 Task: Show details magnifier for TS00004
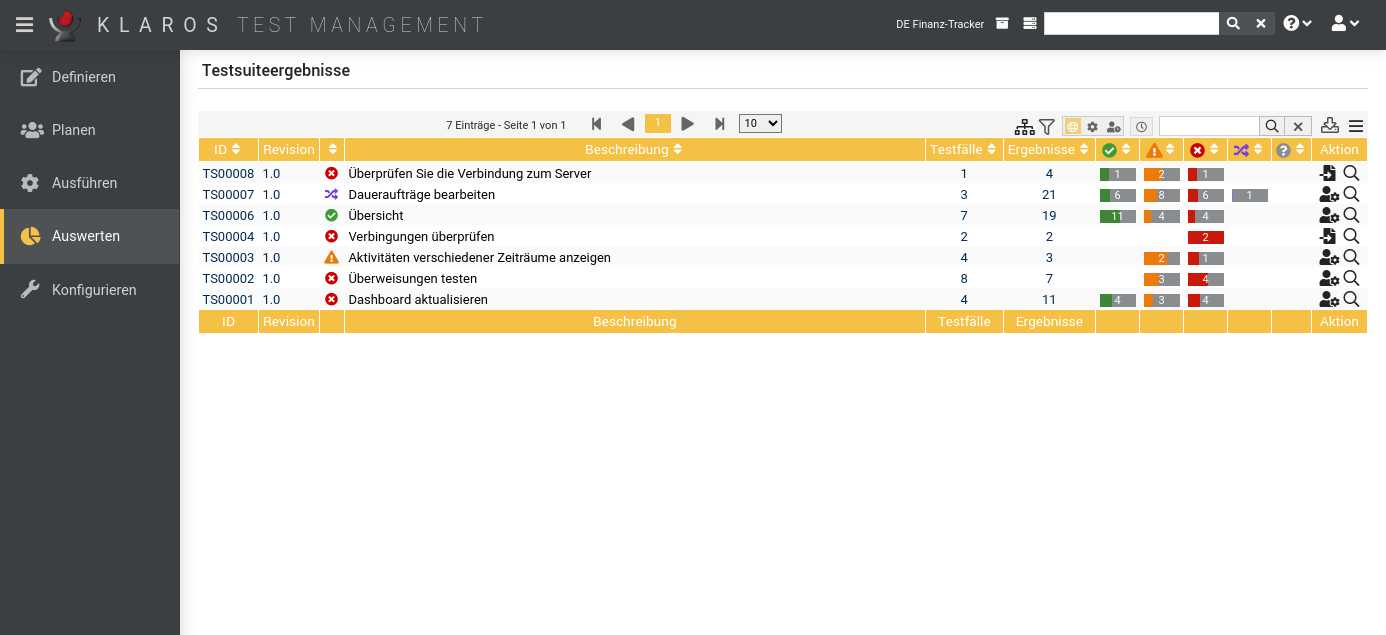[1351, 236]
